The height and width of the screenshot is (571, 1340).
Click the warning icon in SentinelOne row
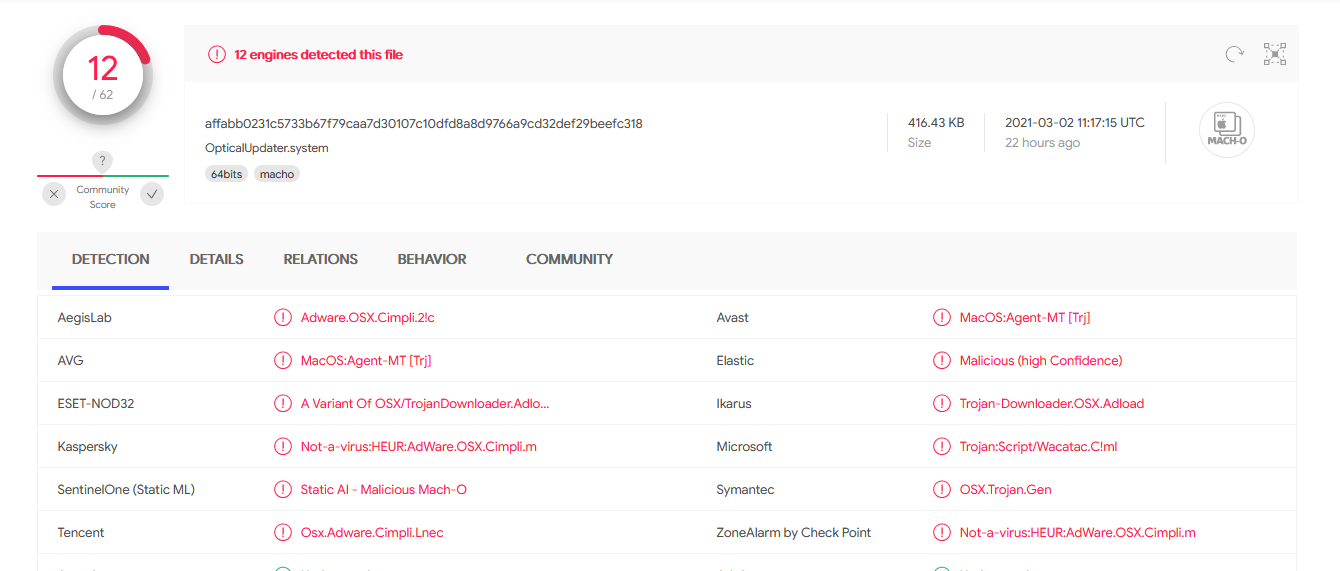[283, 490]
